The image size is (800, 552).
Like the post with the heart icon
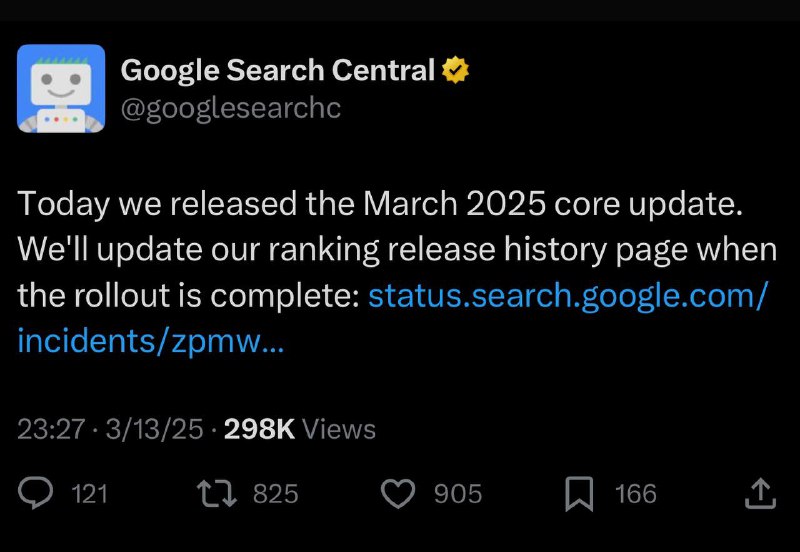pos(398,494)
